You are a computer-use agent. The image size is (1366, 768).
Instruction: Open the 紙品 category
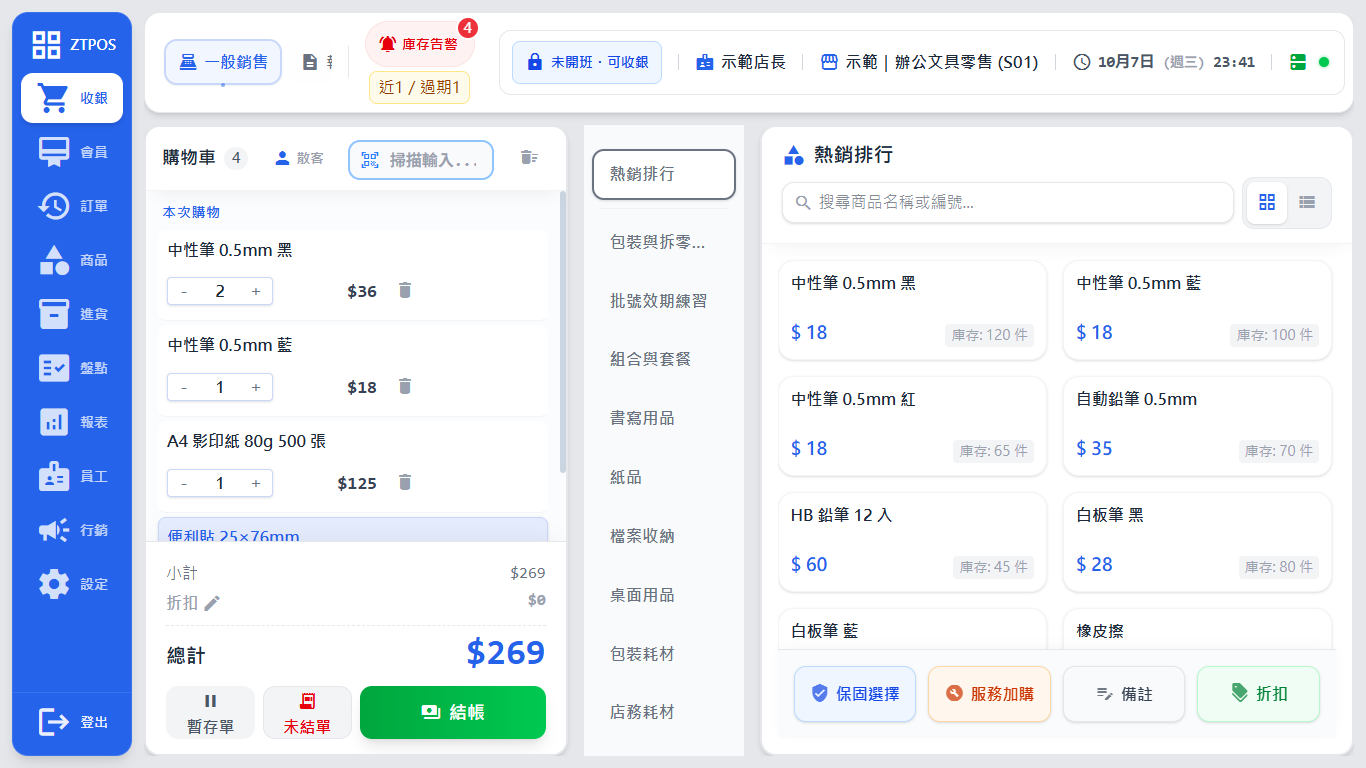(x=664, y=477)
